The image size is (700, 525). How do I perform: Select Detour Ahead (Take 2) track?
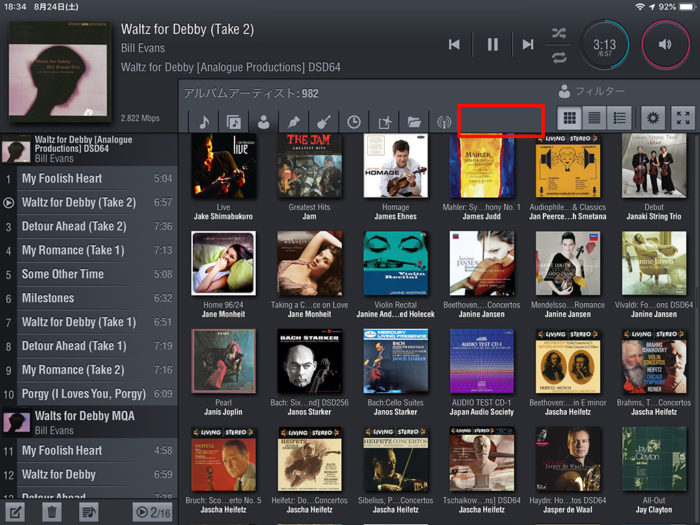pyautogui.click(x=89, y=226)
